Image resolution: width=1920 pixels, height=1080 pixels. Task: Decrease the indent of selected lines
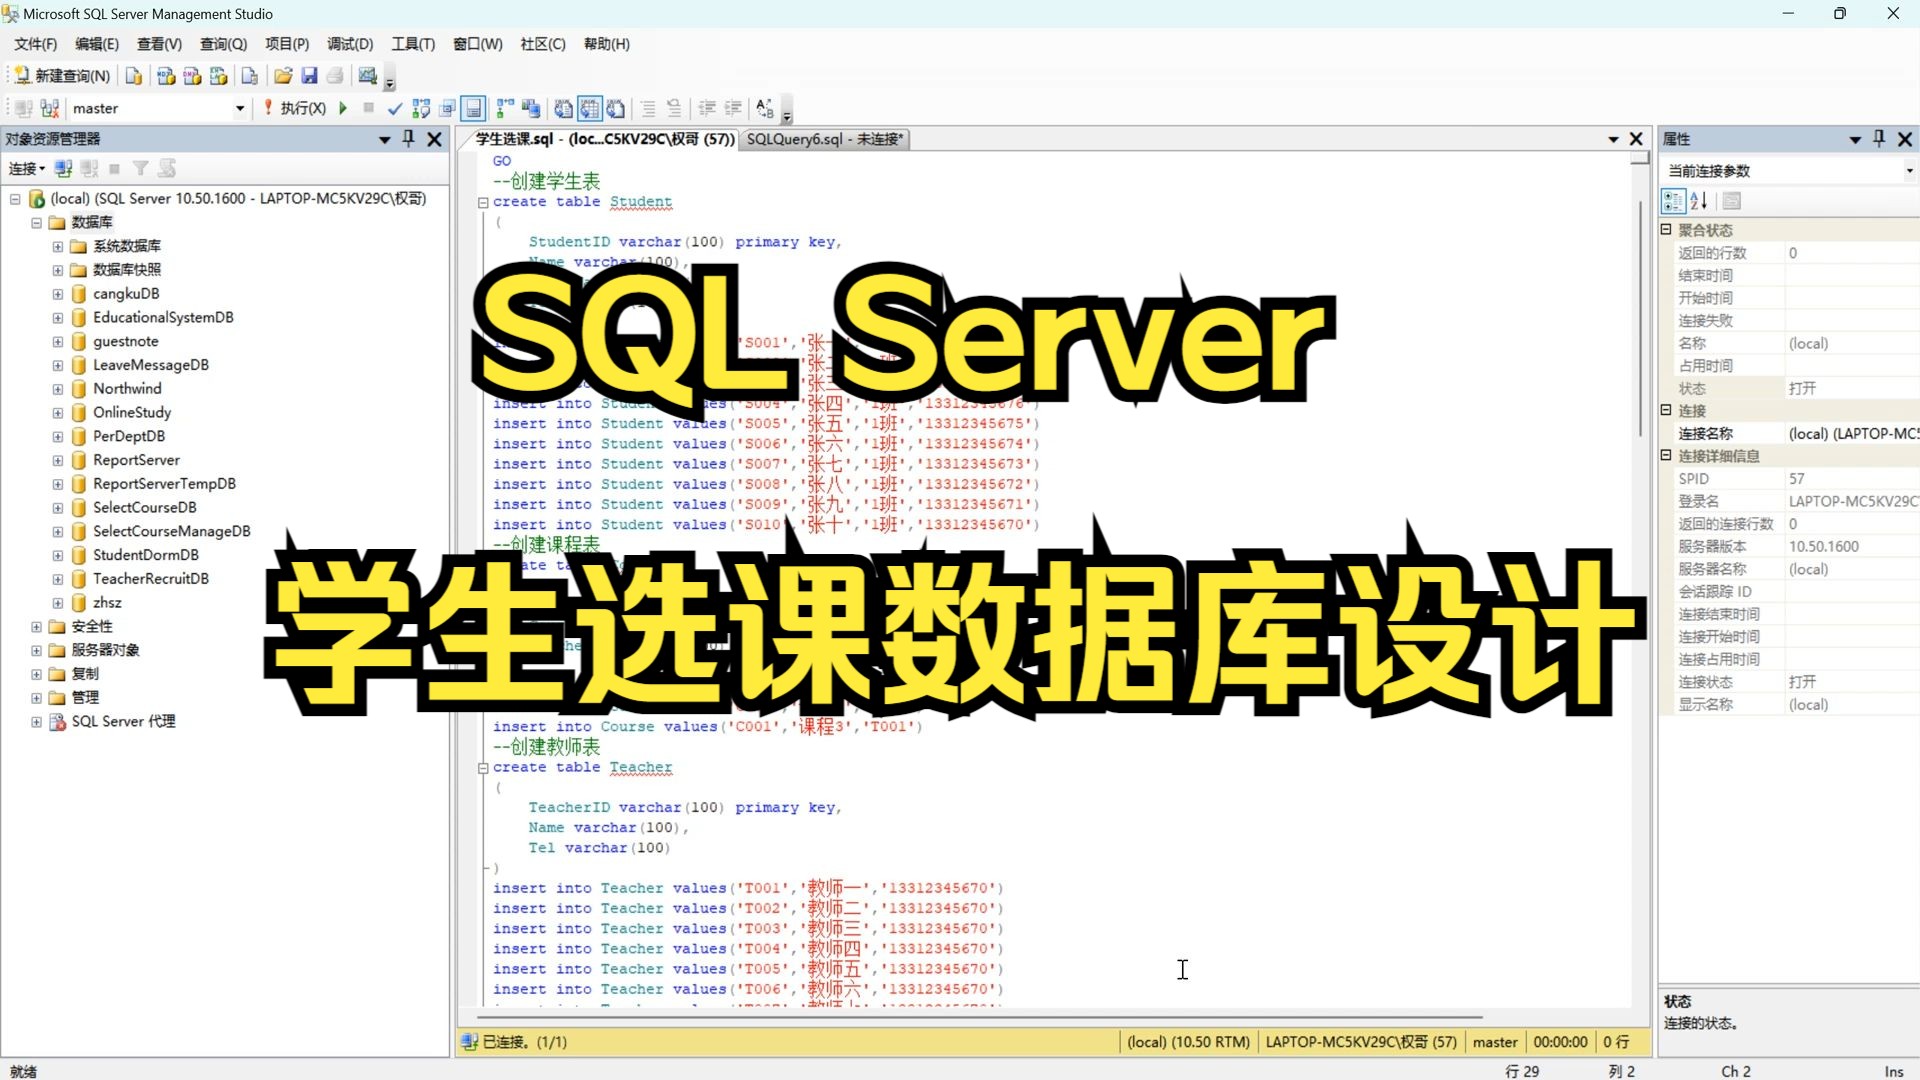pos(707,108)
